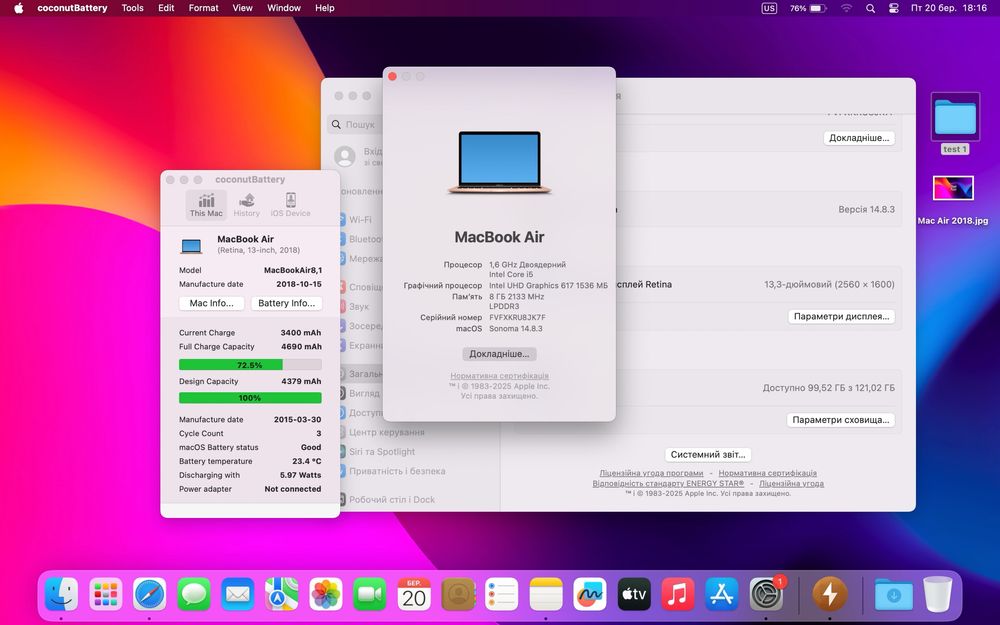The image size is (1000, 625).
Task: Click coconutBattery lightning icon in Dock
Action: pos(830,594)
